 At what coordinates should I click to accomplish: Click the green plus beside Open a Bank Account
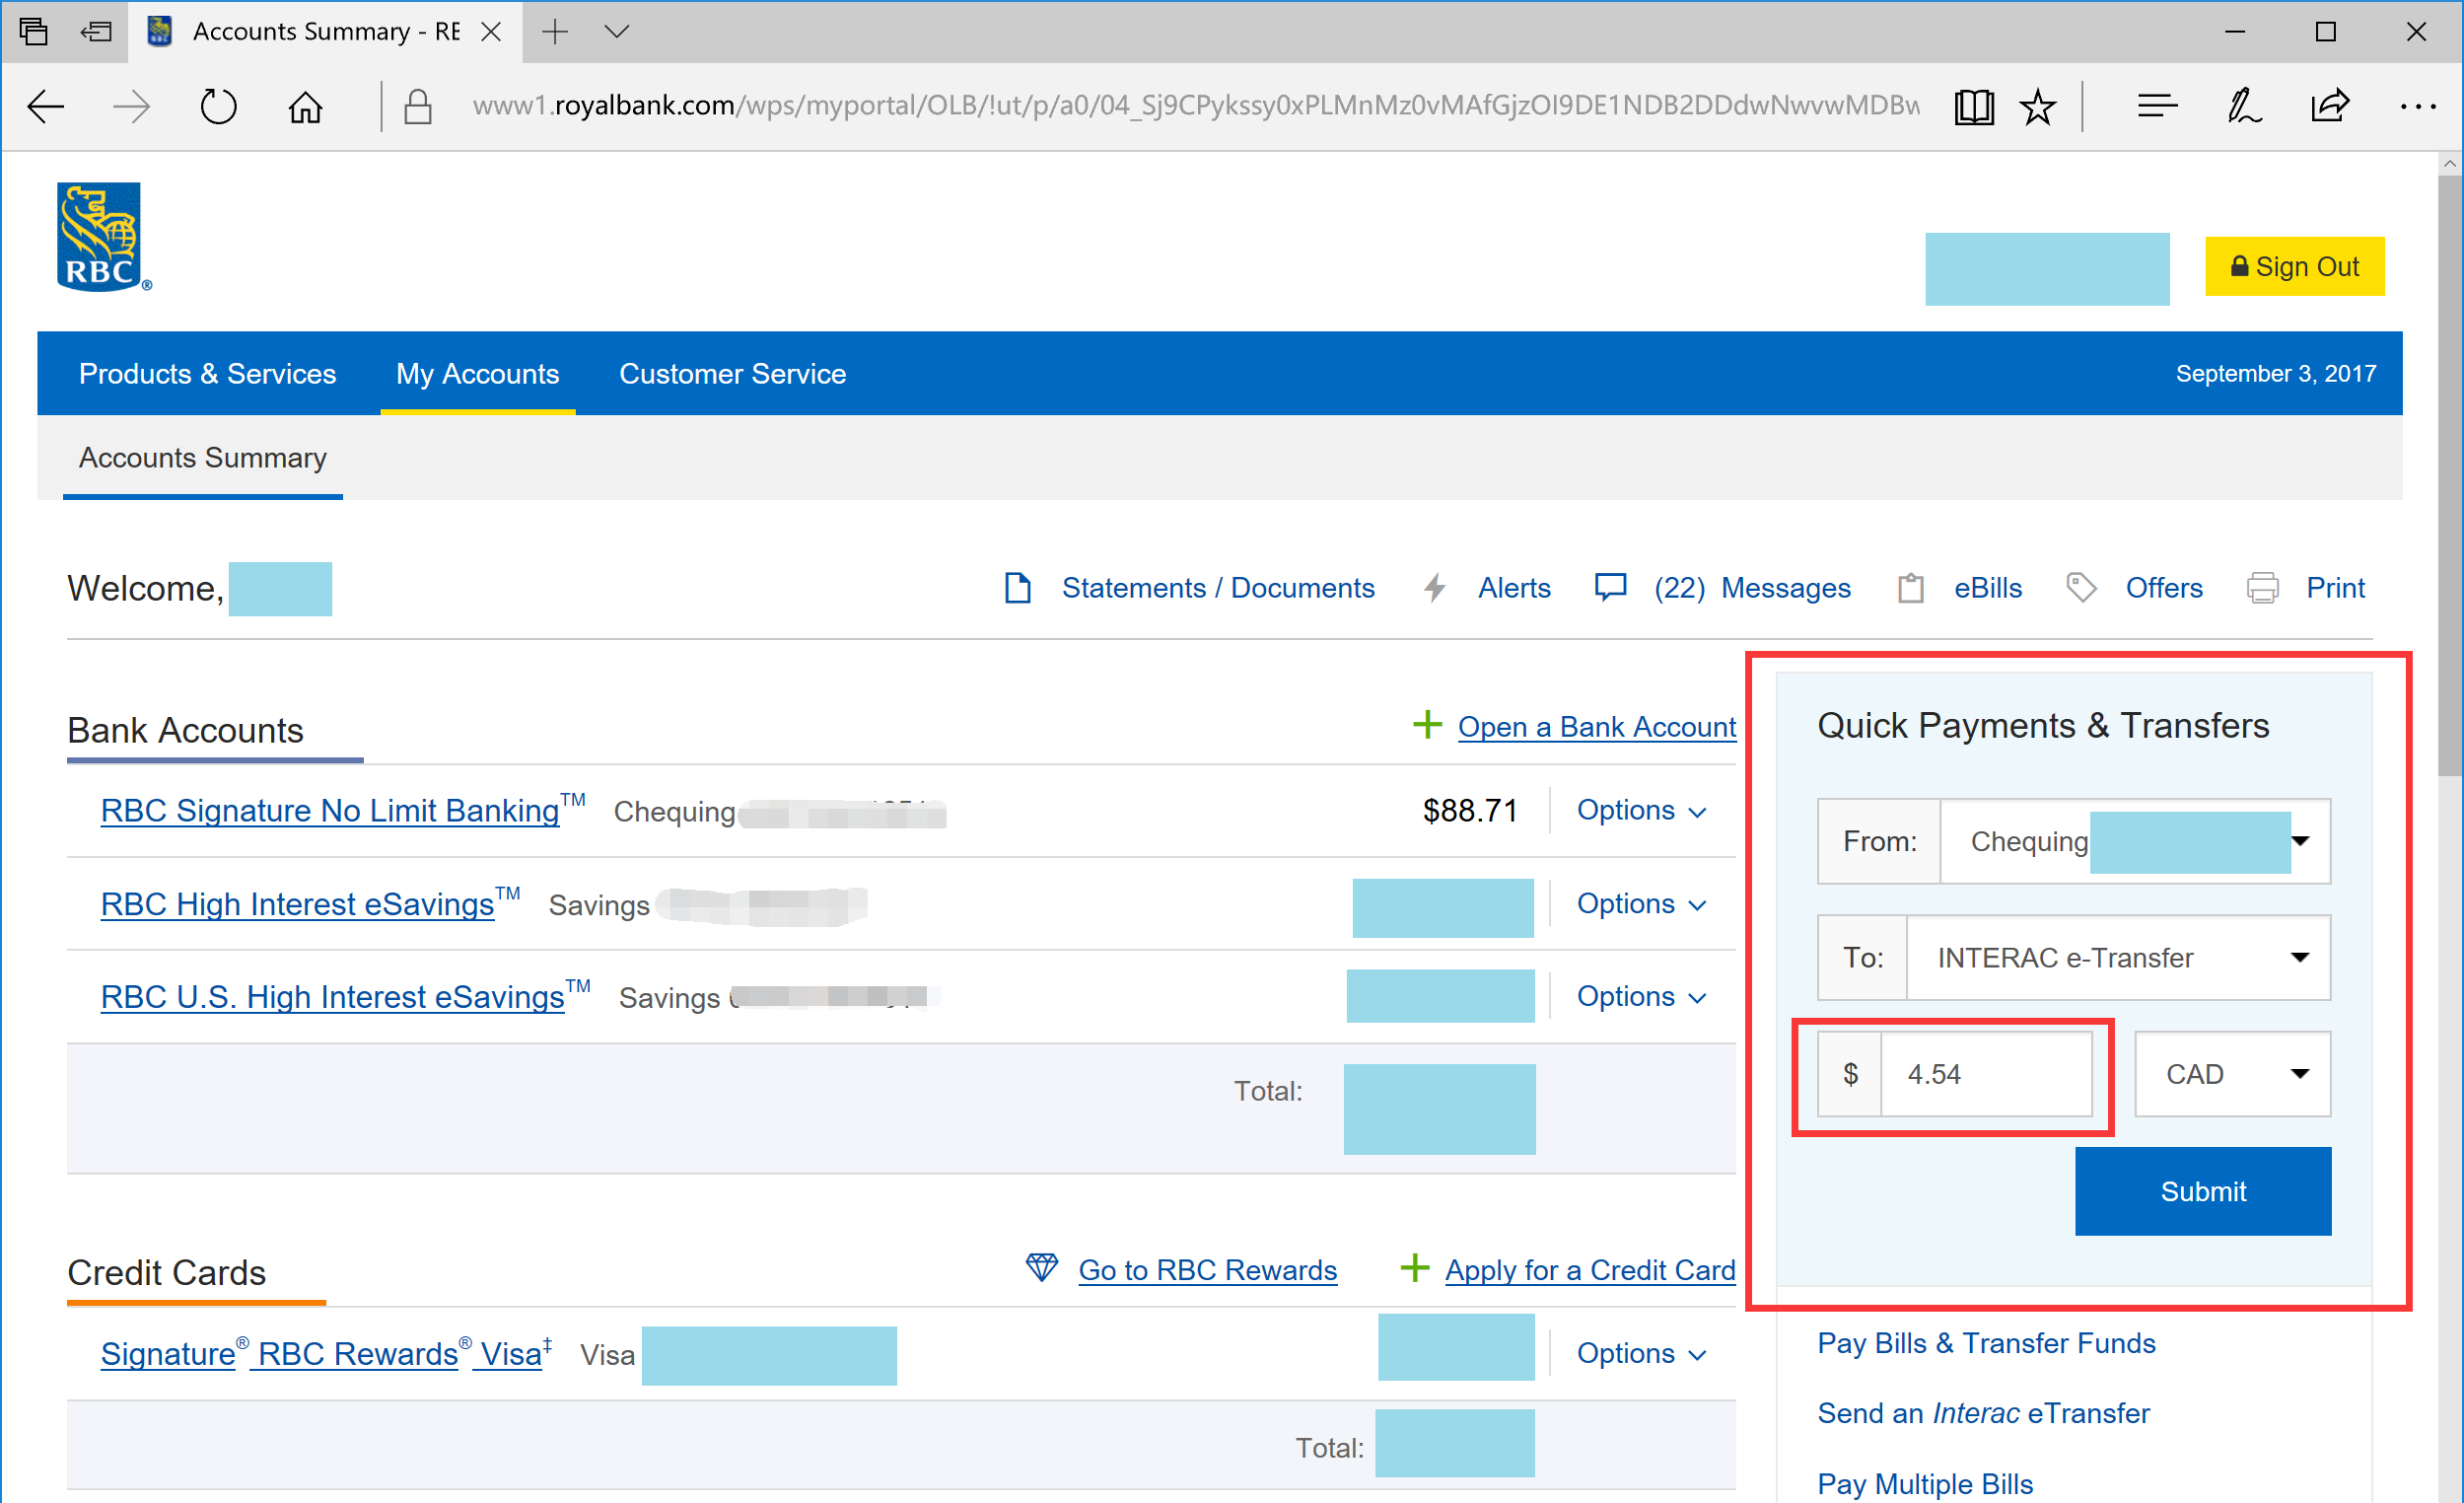(1427, 724)
